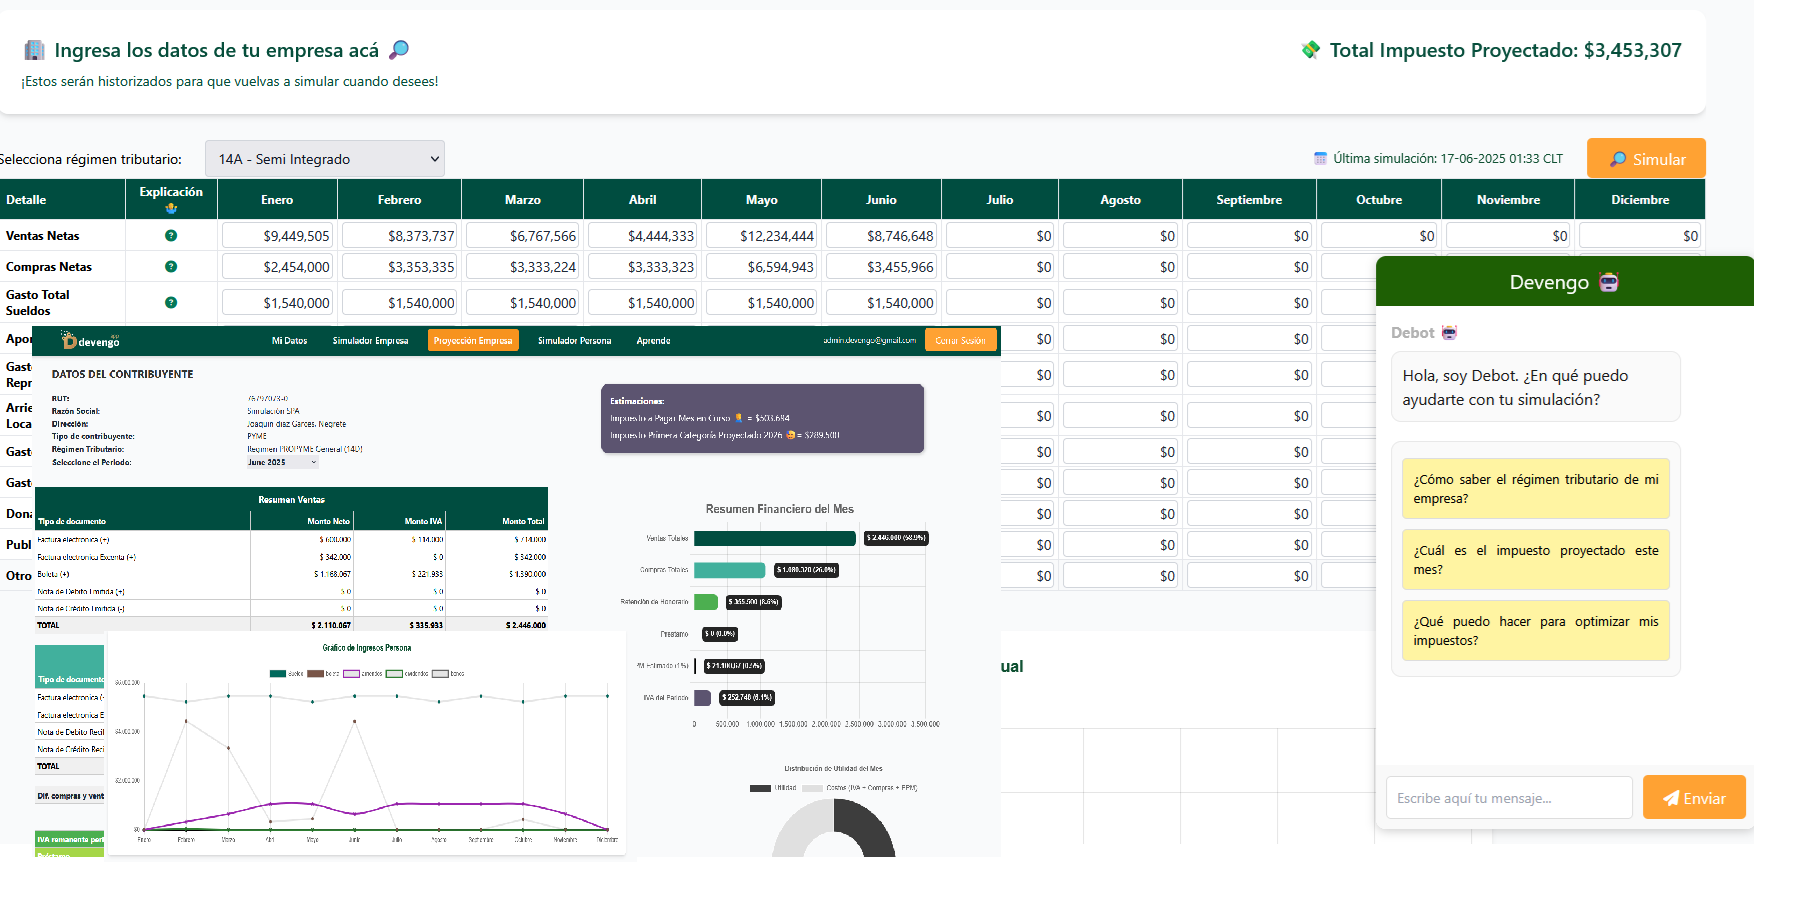Viewport: 1802px width, 908px height.
Task: Click the 'Monto IVA' column header
Action: pos(423,521)
